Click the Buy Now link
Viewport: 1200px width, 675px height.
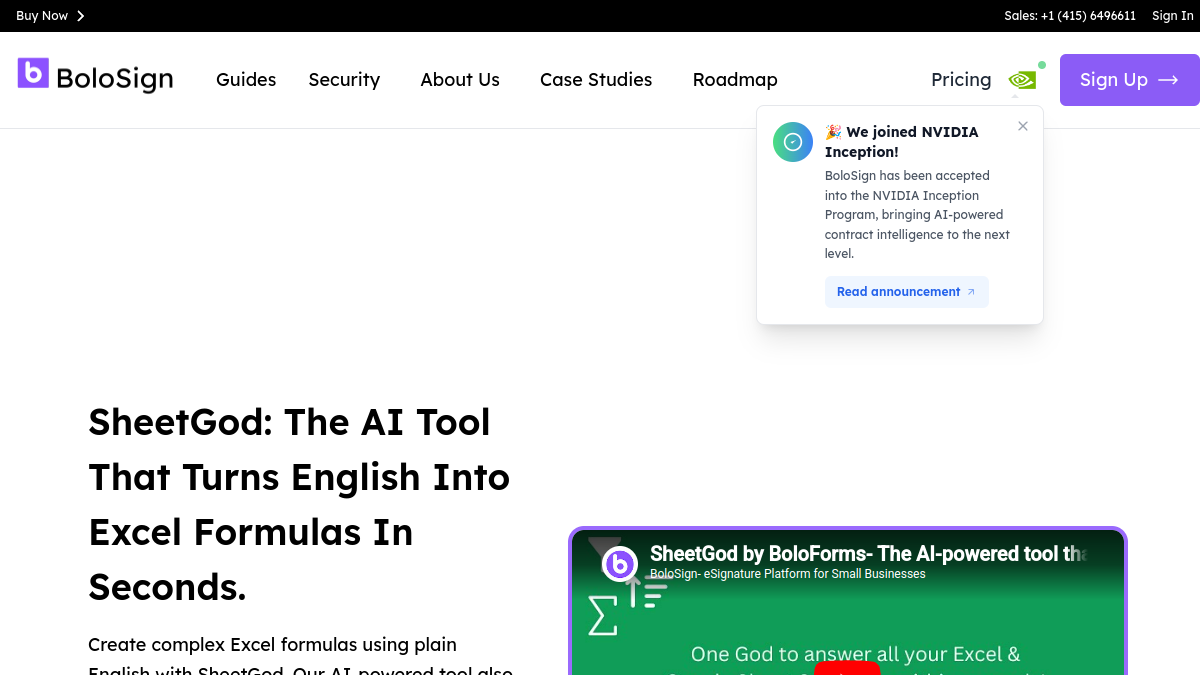(x=50, y=16)
